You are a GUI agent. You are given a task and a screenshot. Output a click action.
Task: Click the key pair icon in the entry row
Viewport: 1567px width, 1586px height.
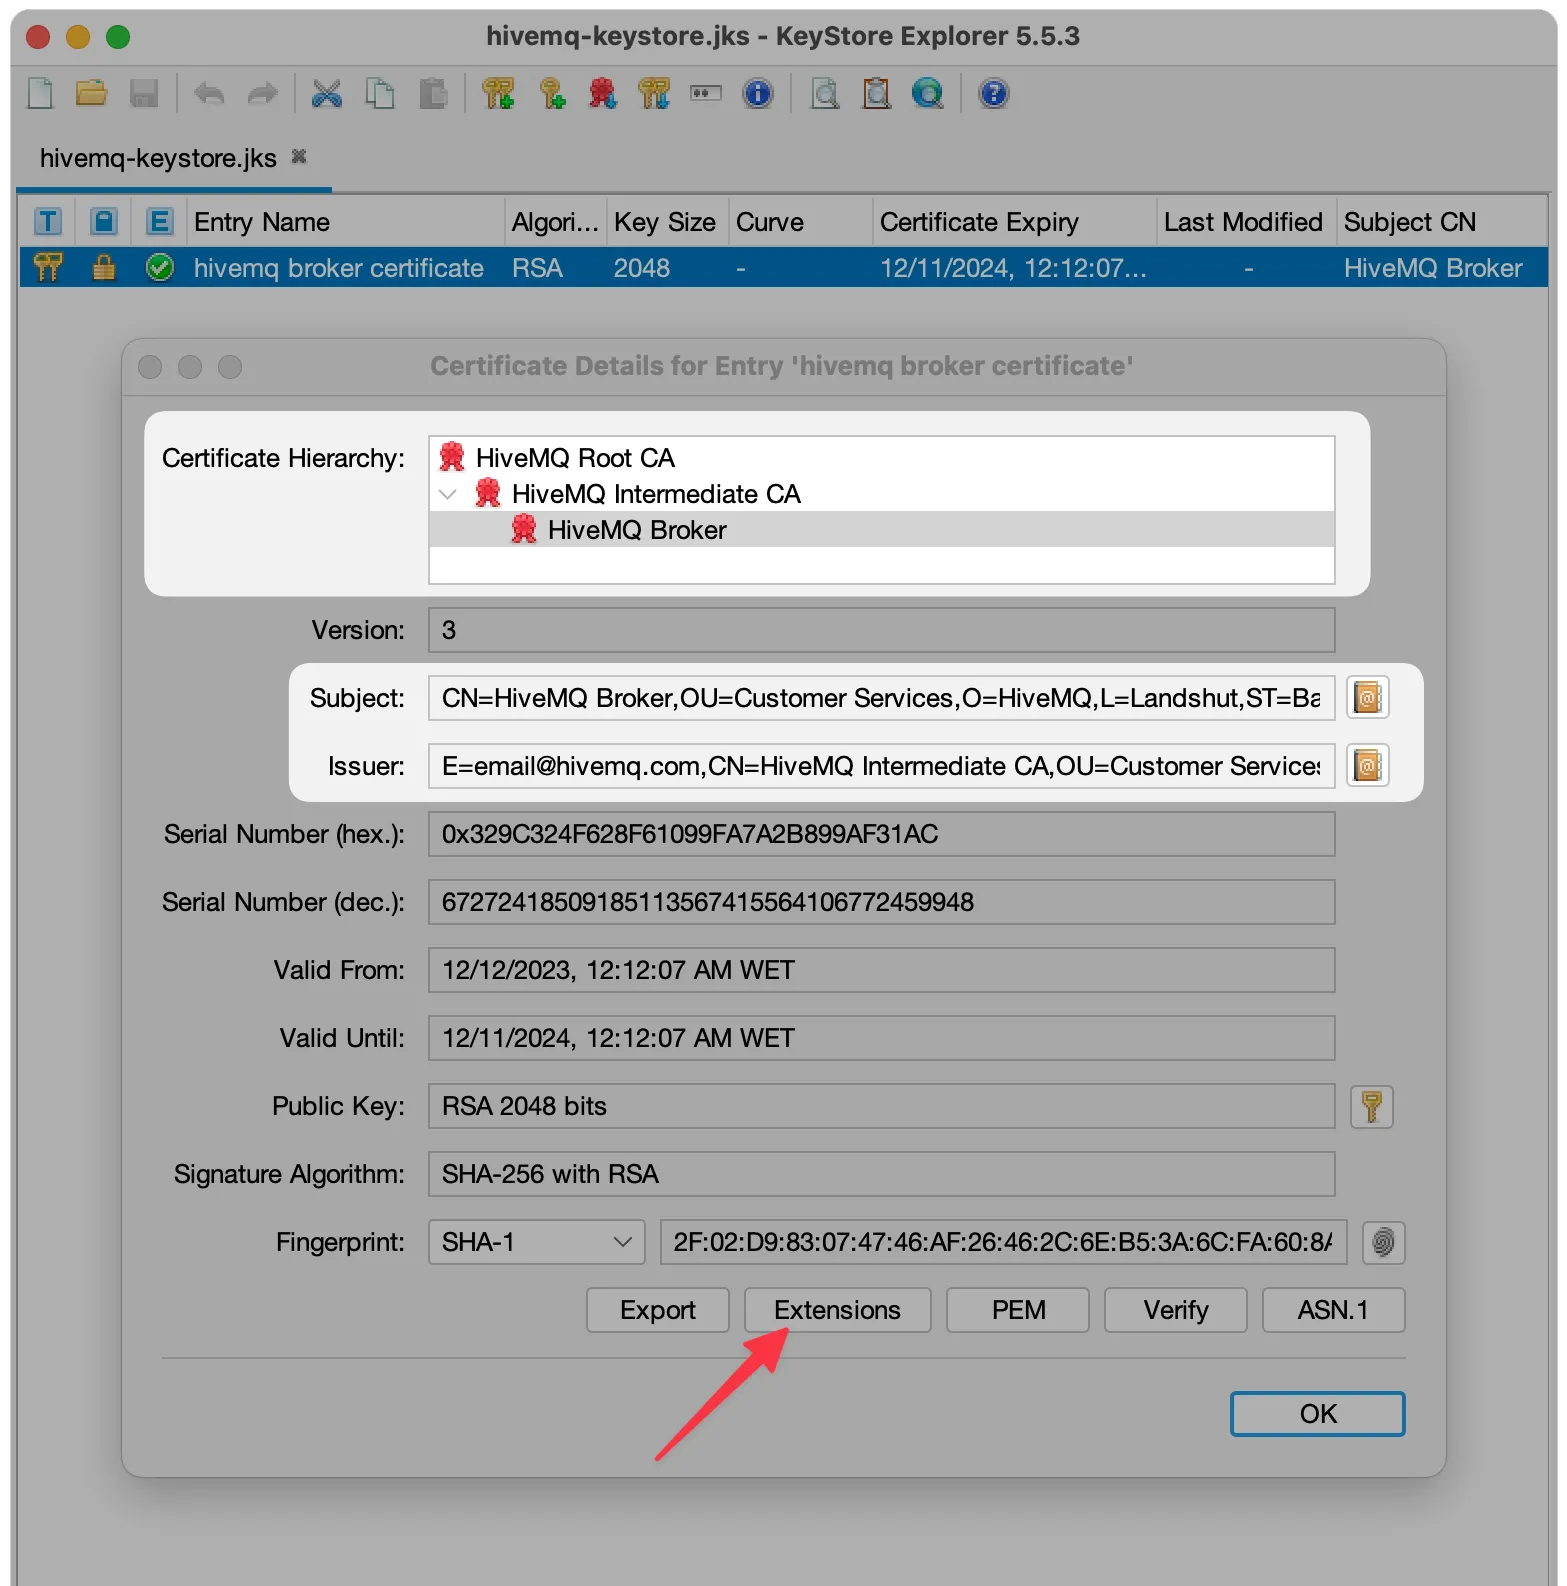pyautogui.click(x=48, y=268)
